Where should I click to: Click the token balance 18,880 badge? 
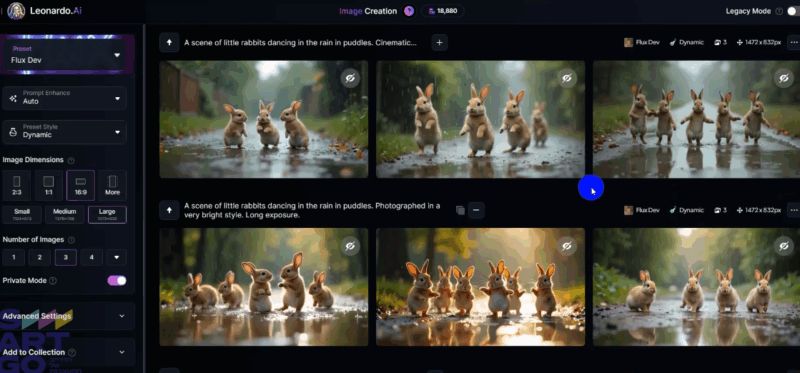tap(442, 11)
